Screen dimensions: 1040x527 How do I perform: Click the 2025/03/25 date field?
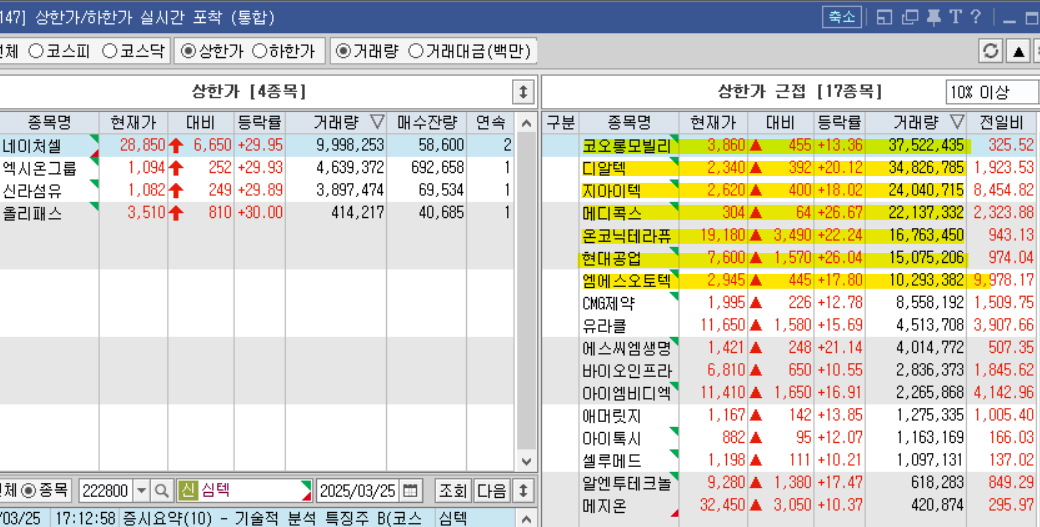(x=358, y=491)
